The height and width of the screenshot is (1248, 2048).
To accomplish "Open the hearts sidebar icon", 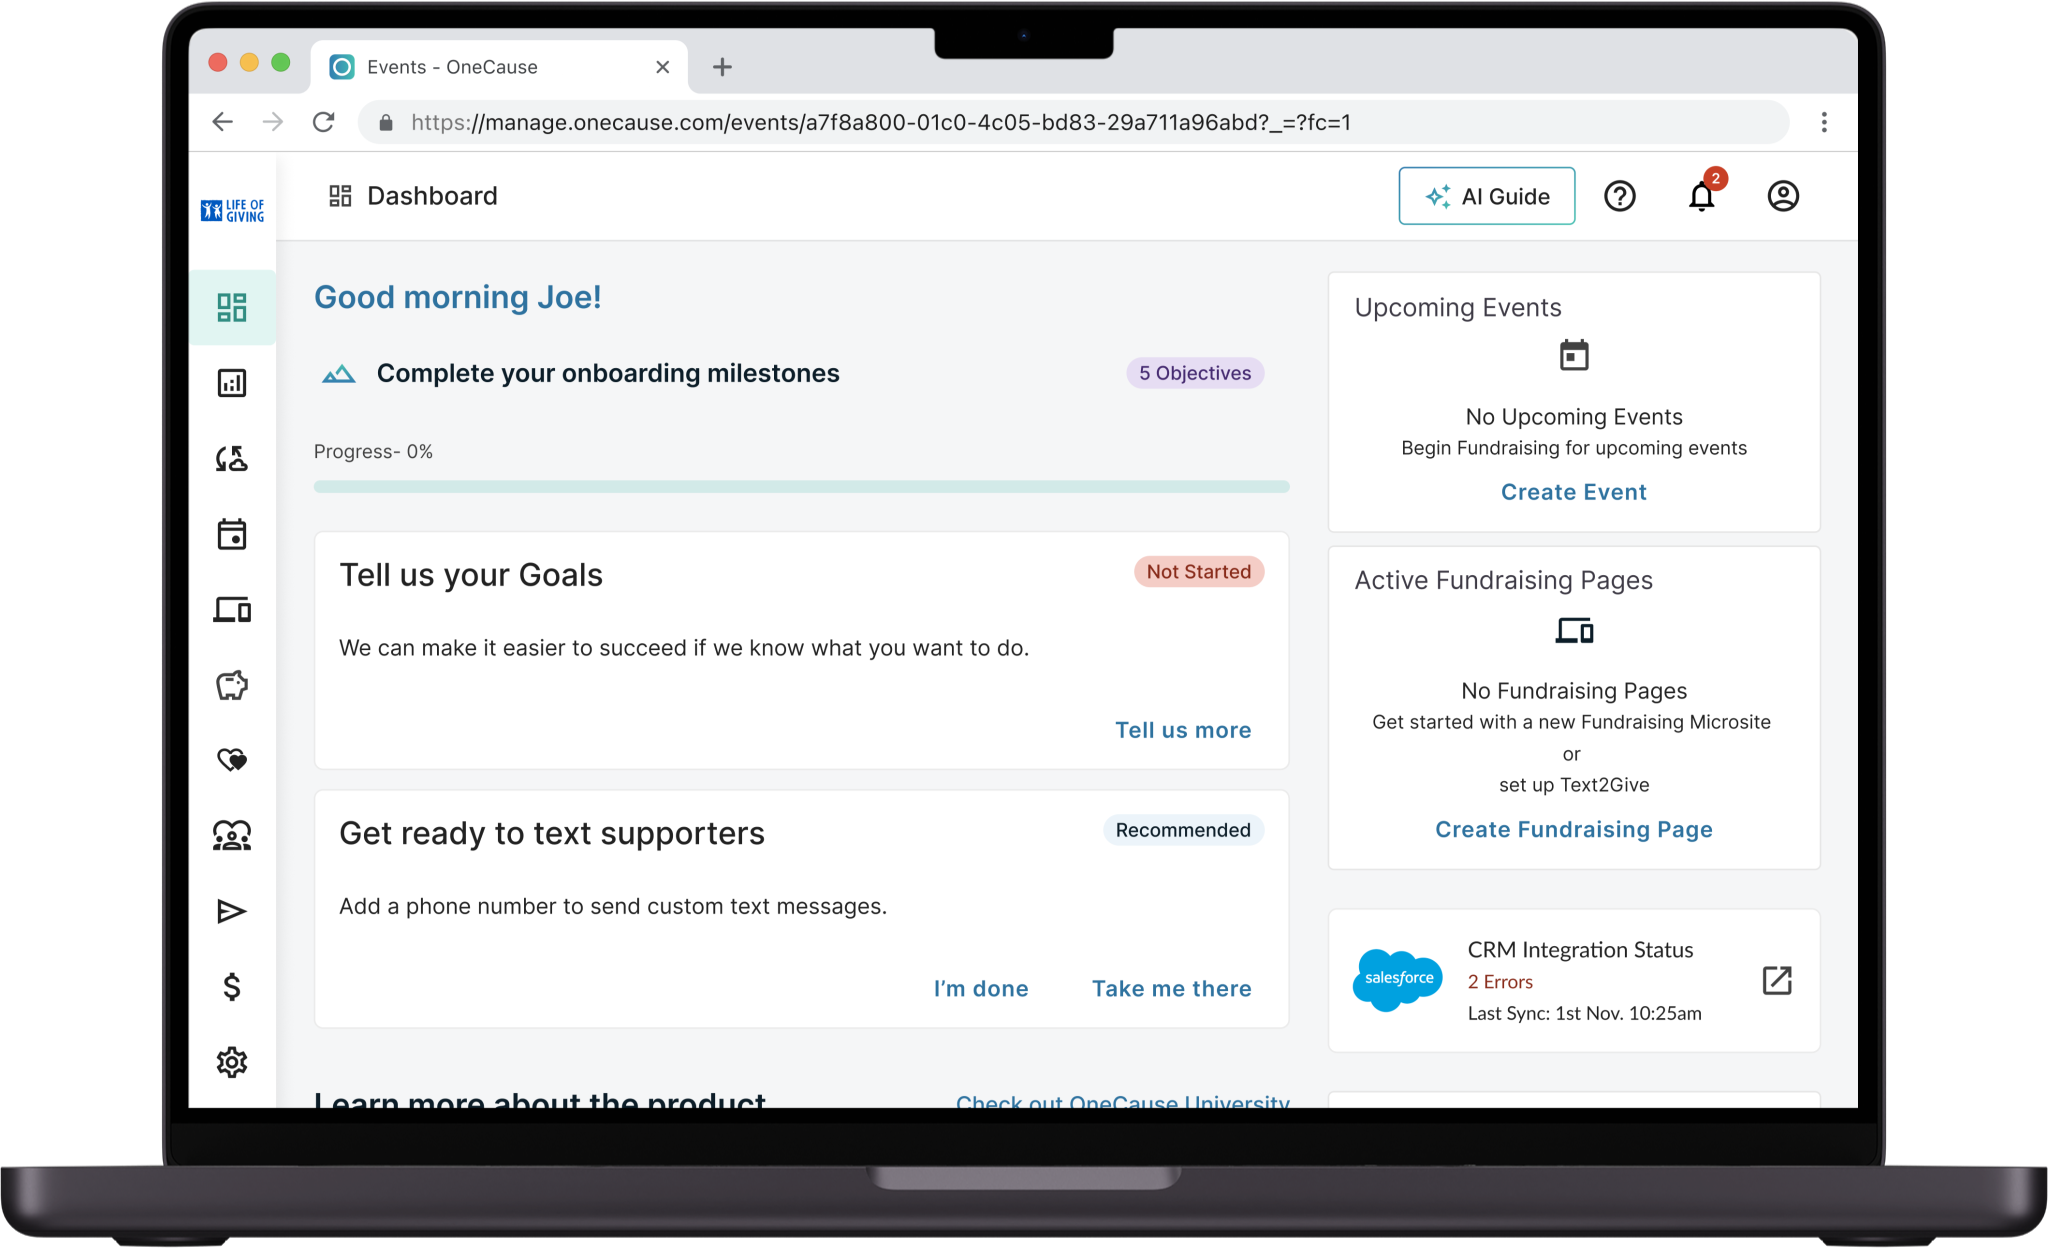I will click(232, 760).
